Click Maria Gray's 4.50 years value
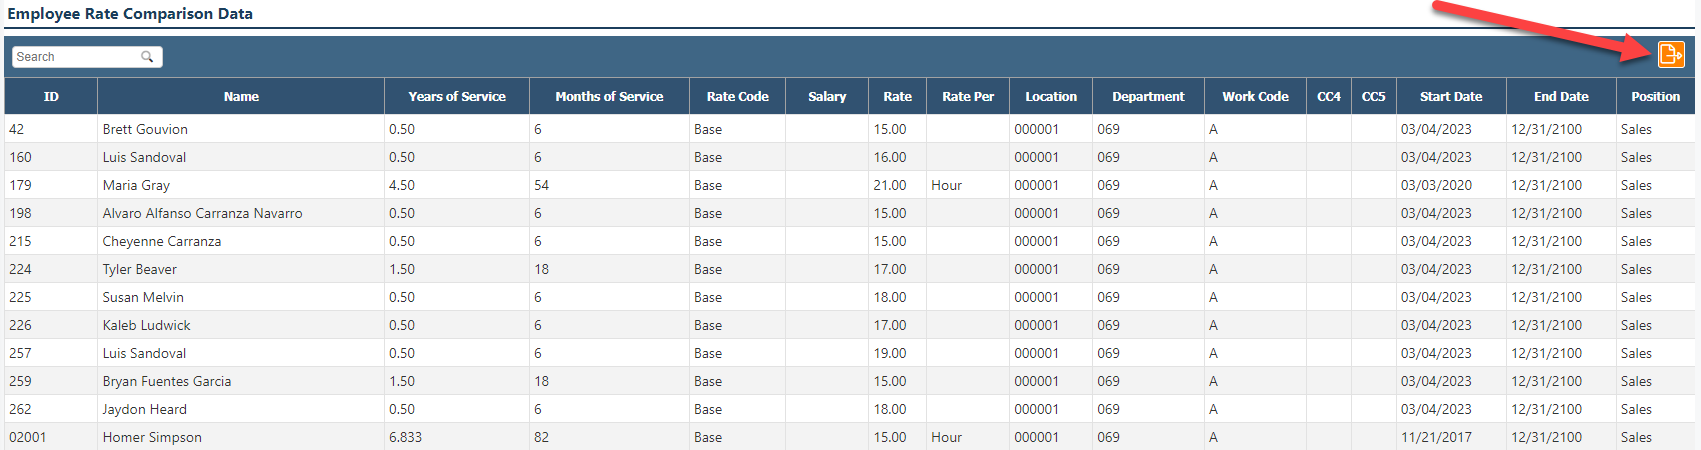 [x=402, y=185]
